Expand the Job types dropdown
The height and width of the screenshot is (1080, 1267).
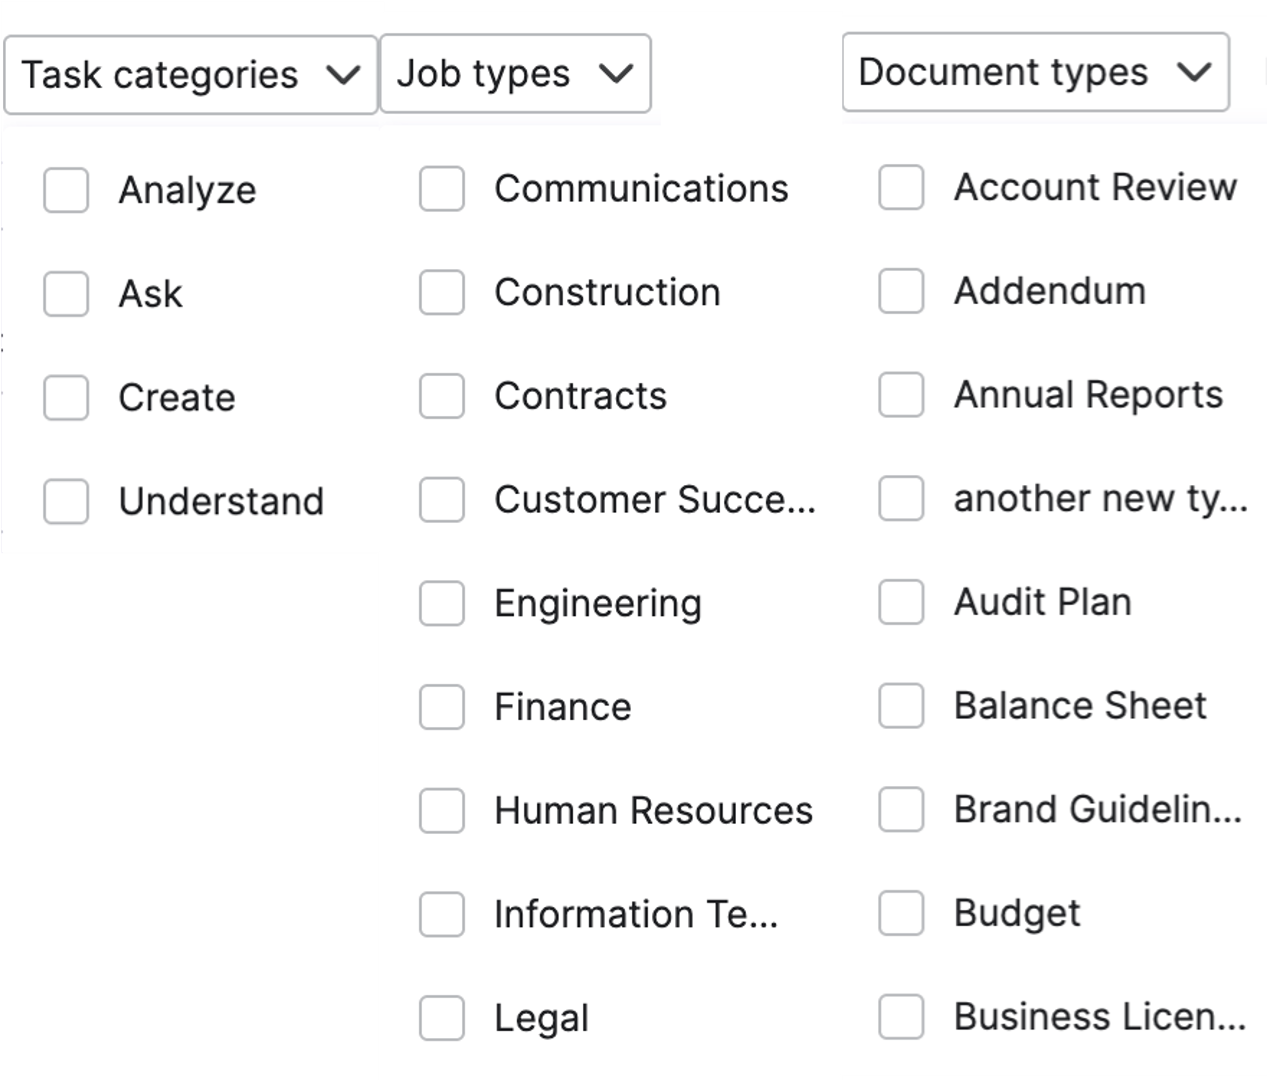515,74
